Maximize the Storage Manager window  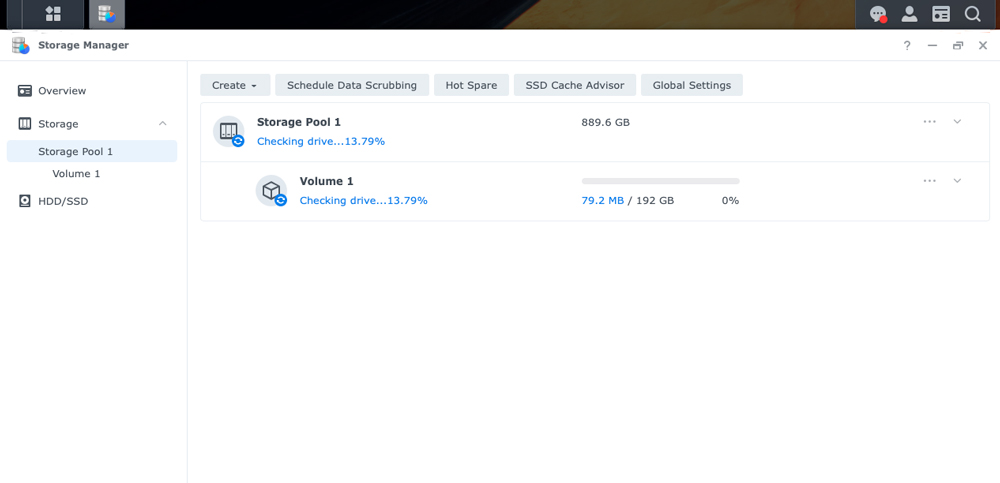click(x=958, y=45)
